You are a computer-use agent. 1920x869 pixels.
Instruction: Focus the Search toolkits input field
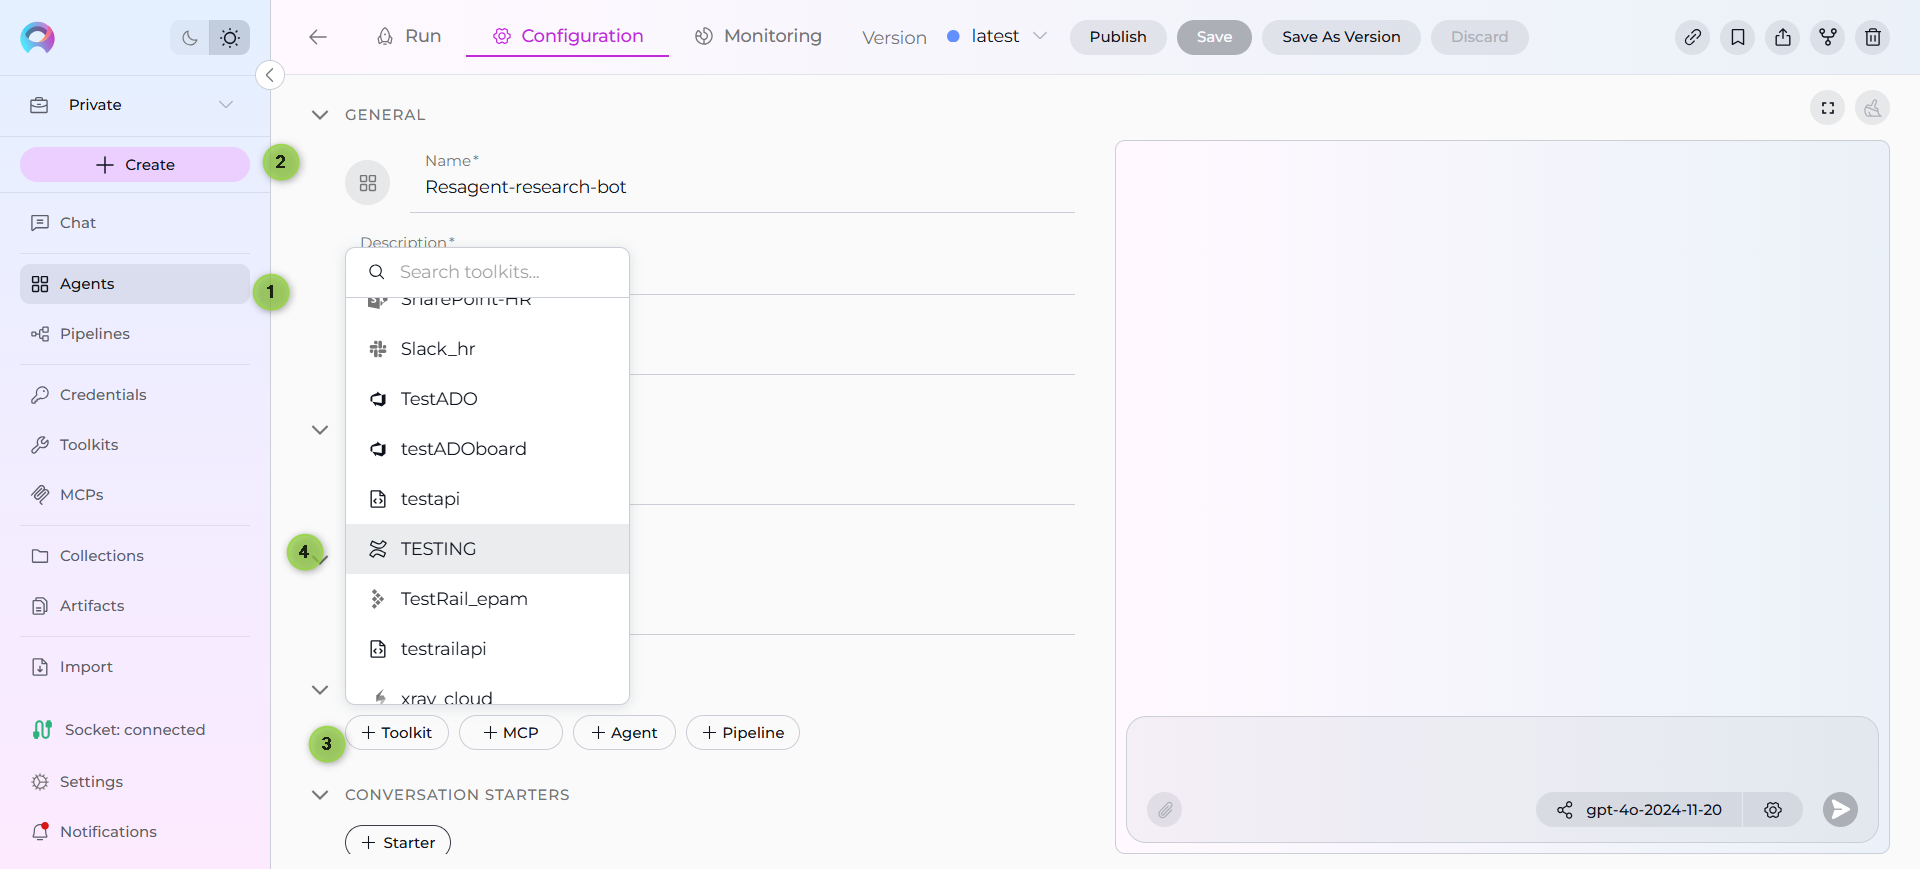click(500, 272)
